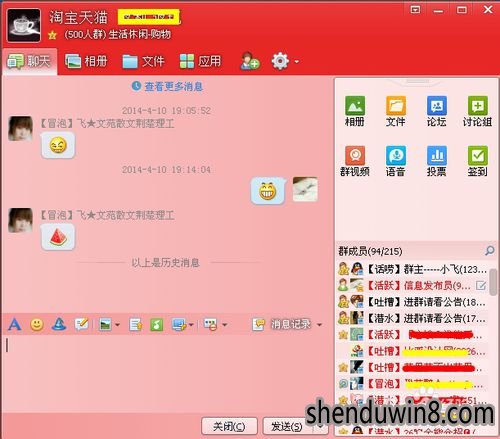Click the message block icon
The height and width of the screenshot is (439, 500).
coord(211,324)
